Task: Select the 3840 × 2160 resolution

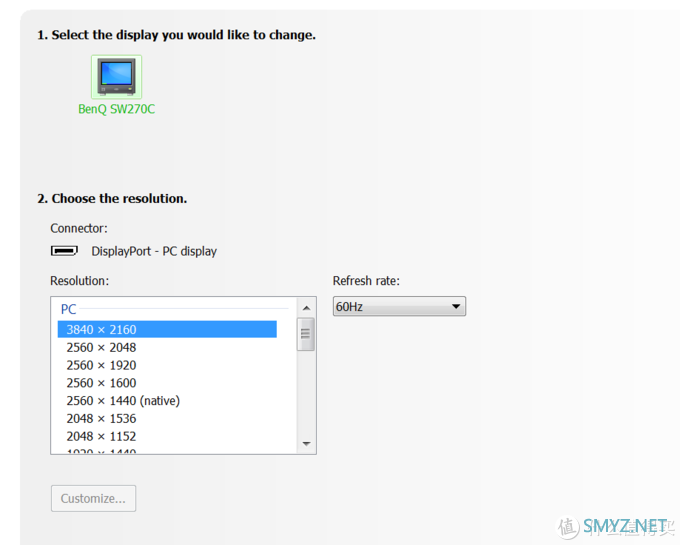Action: [x=167, y=330]
